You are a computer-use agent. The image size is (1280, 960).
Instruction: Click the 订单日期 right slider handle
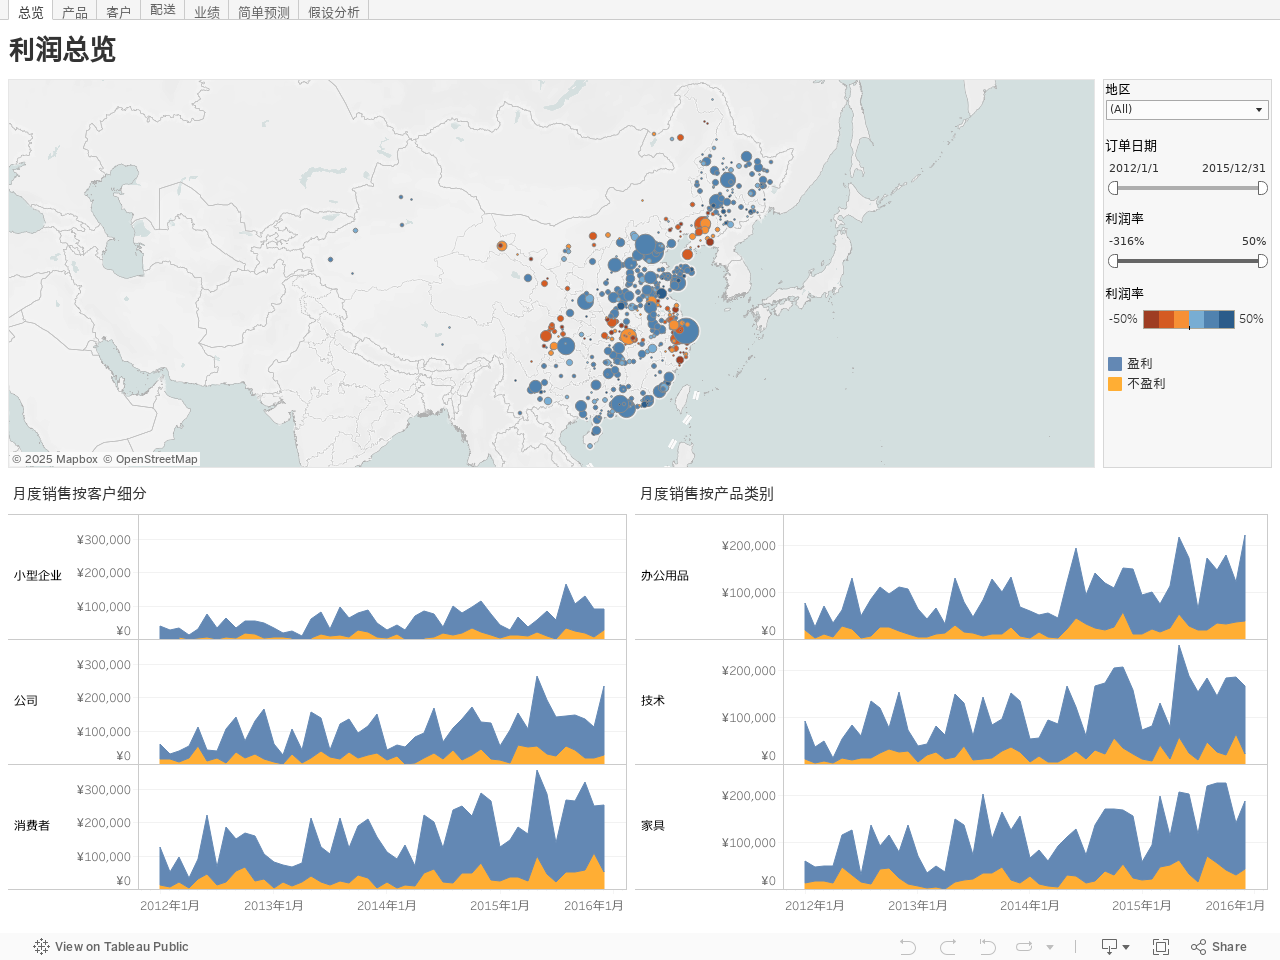pos(1262,188)
